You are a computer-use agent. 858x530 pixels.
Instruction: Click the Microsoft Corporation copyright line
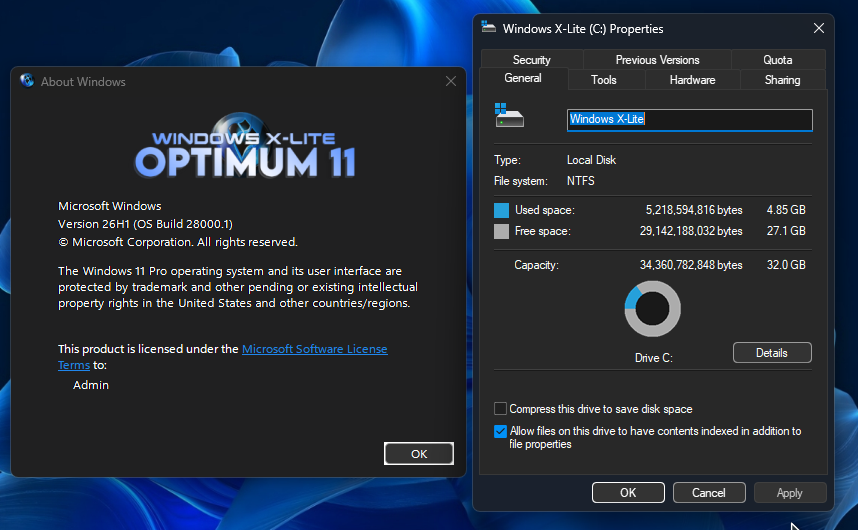(x=178, y=242)
